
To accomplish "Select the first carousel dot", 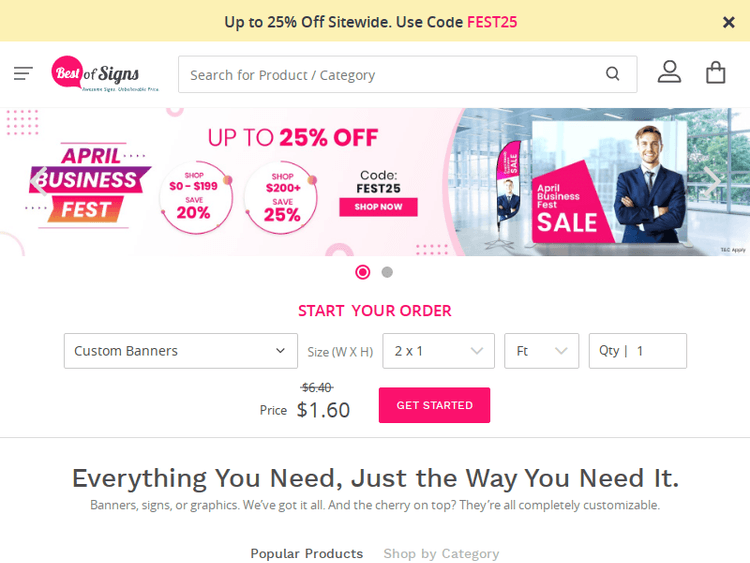I will 363,272.
